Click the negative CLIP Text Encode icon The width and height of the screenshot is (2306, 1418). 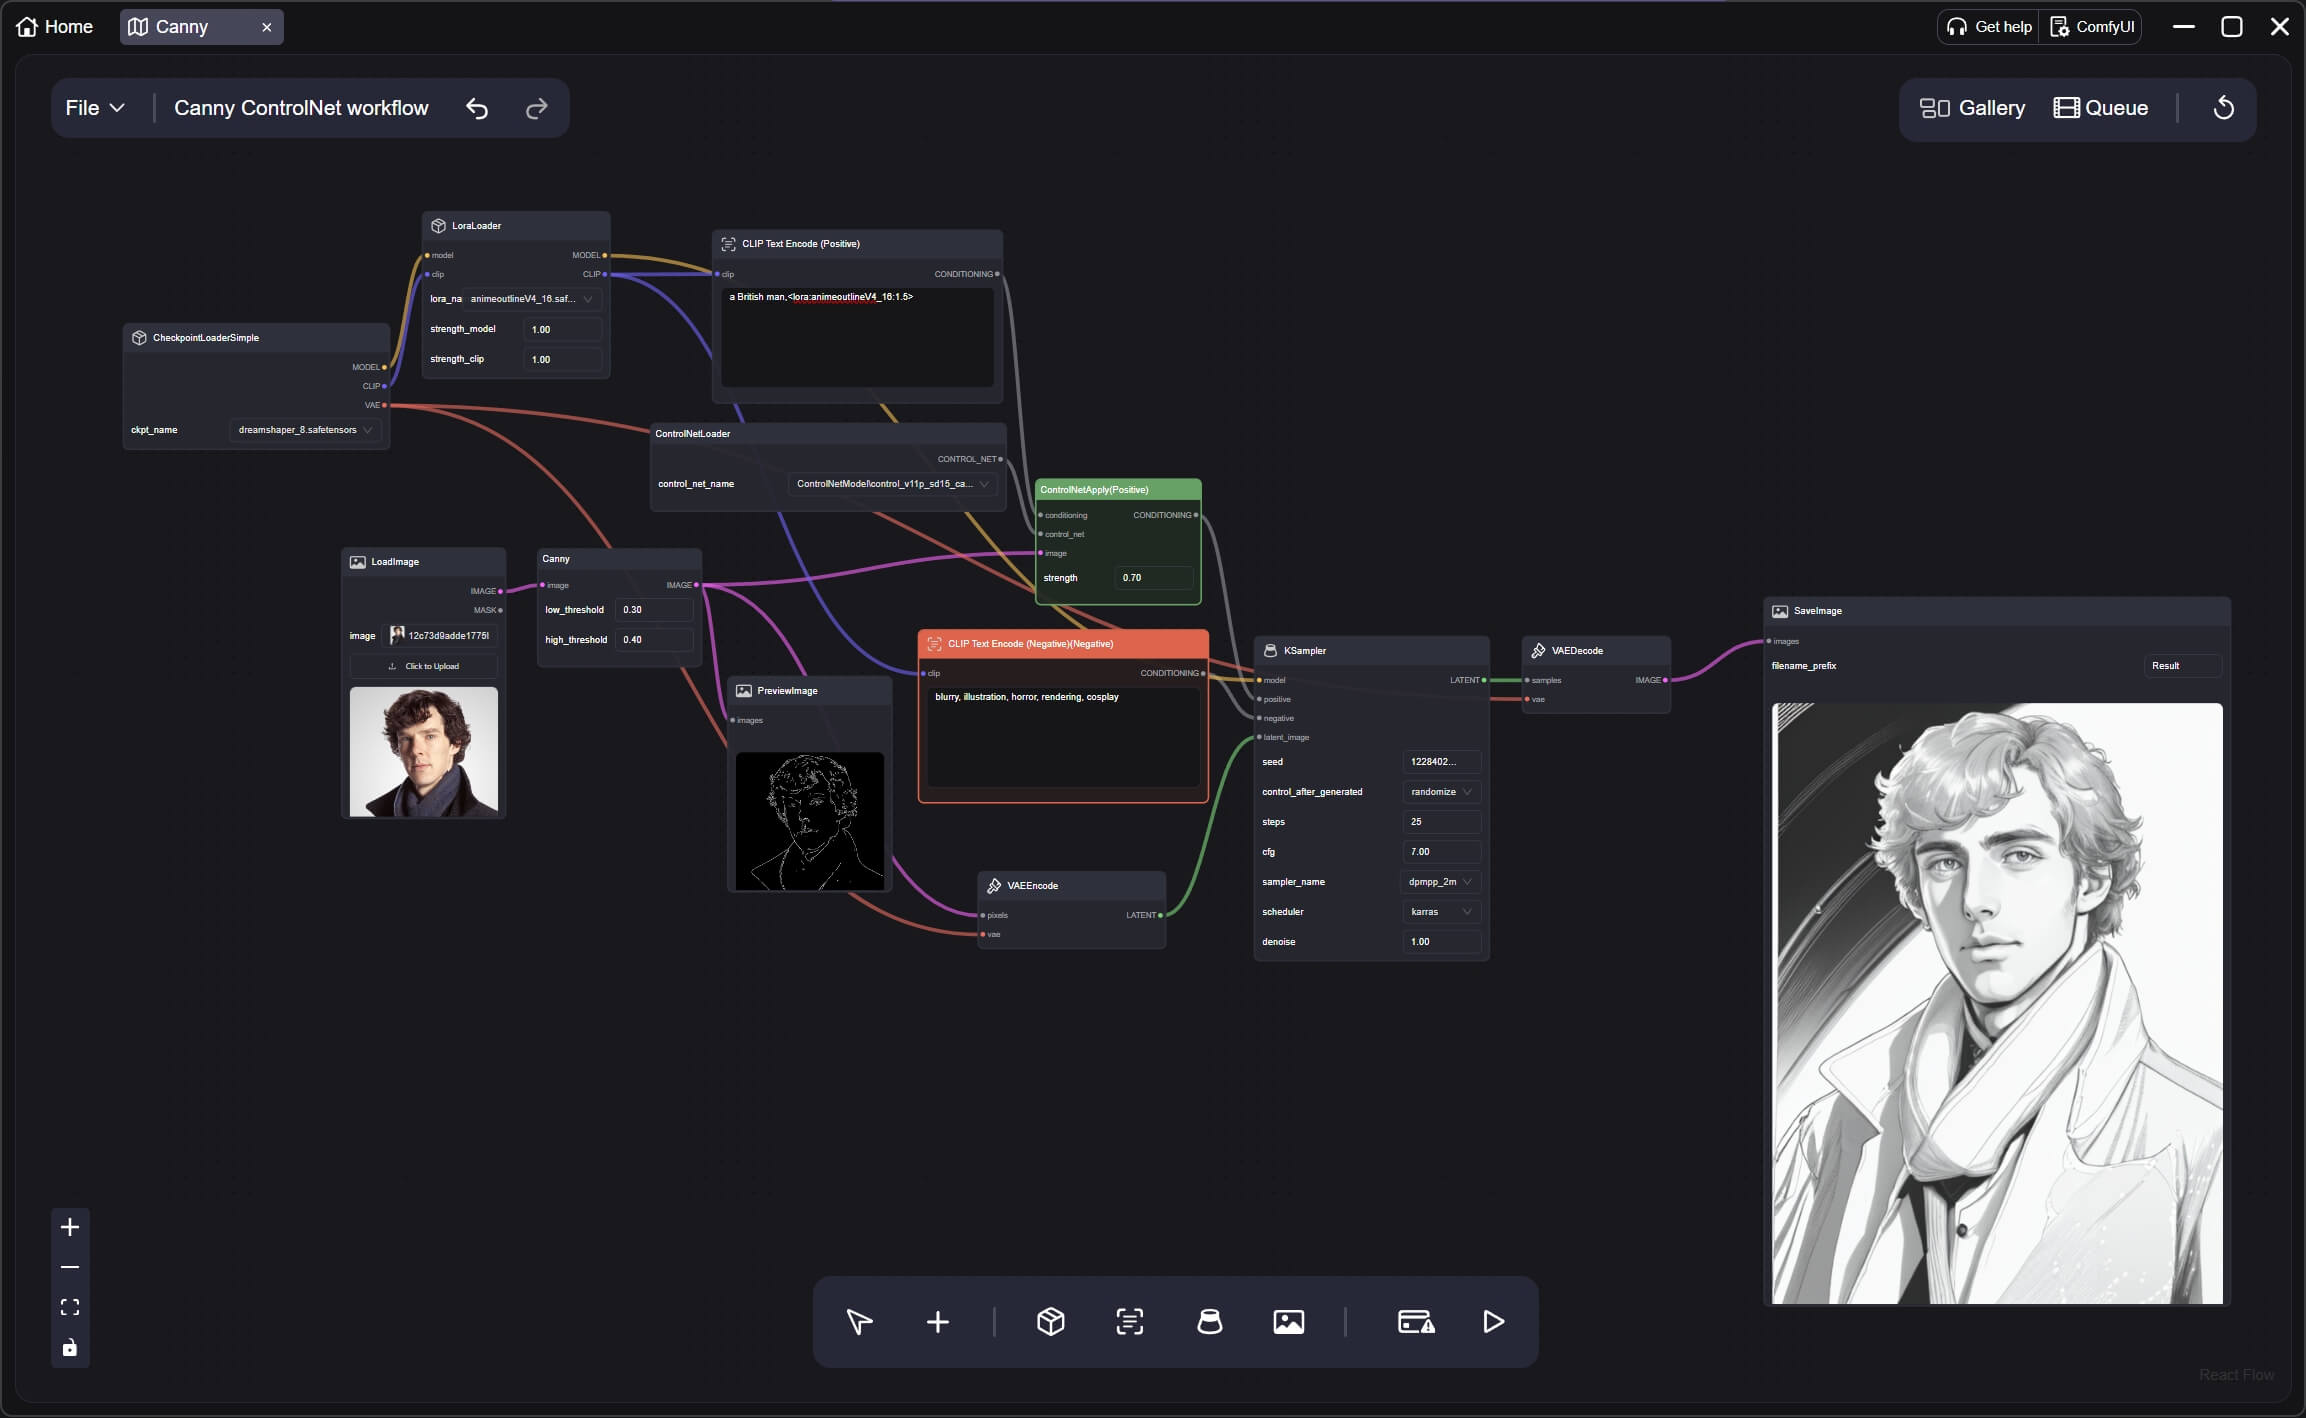tap(934, 644)
